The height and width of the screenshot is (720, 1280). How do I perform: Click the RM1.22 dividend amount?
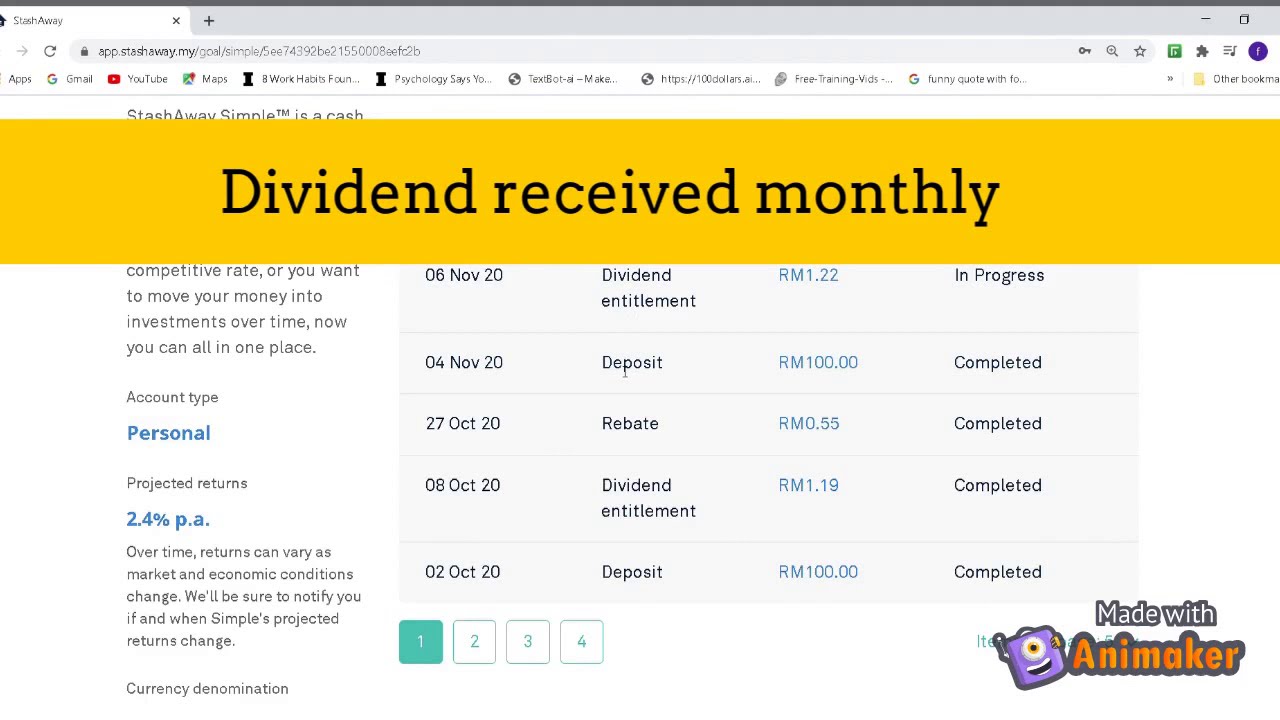click(808, 275)
